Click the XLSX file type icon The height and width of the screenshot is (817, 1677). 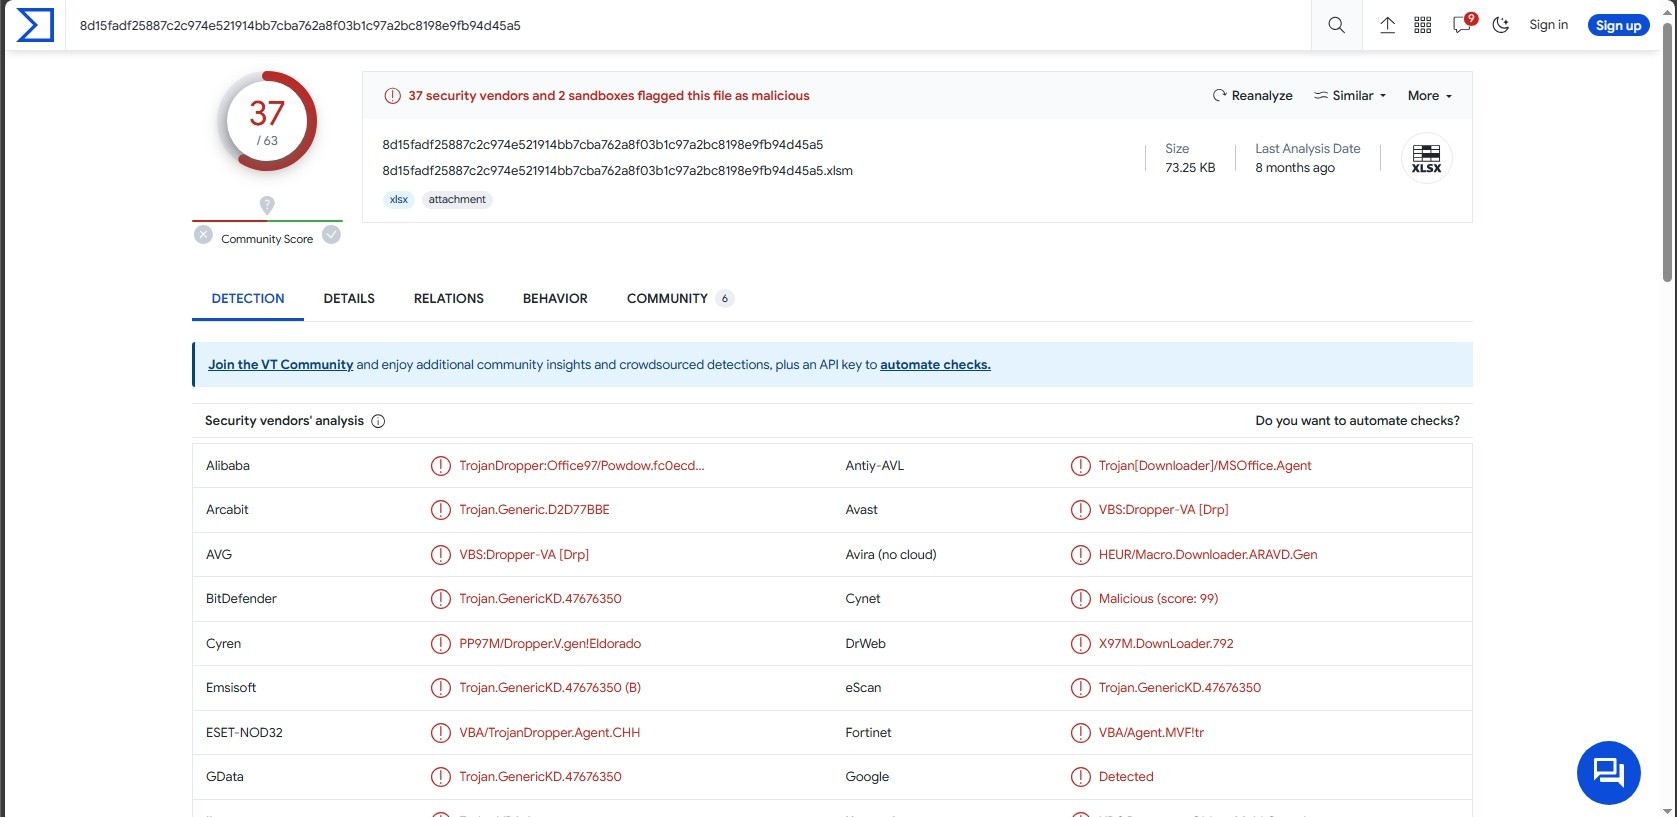[x=1426, y=158]
